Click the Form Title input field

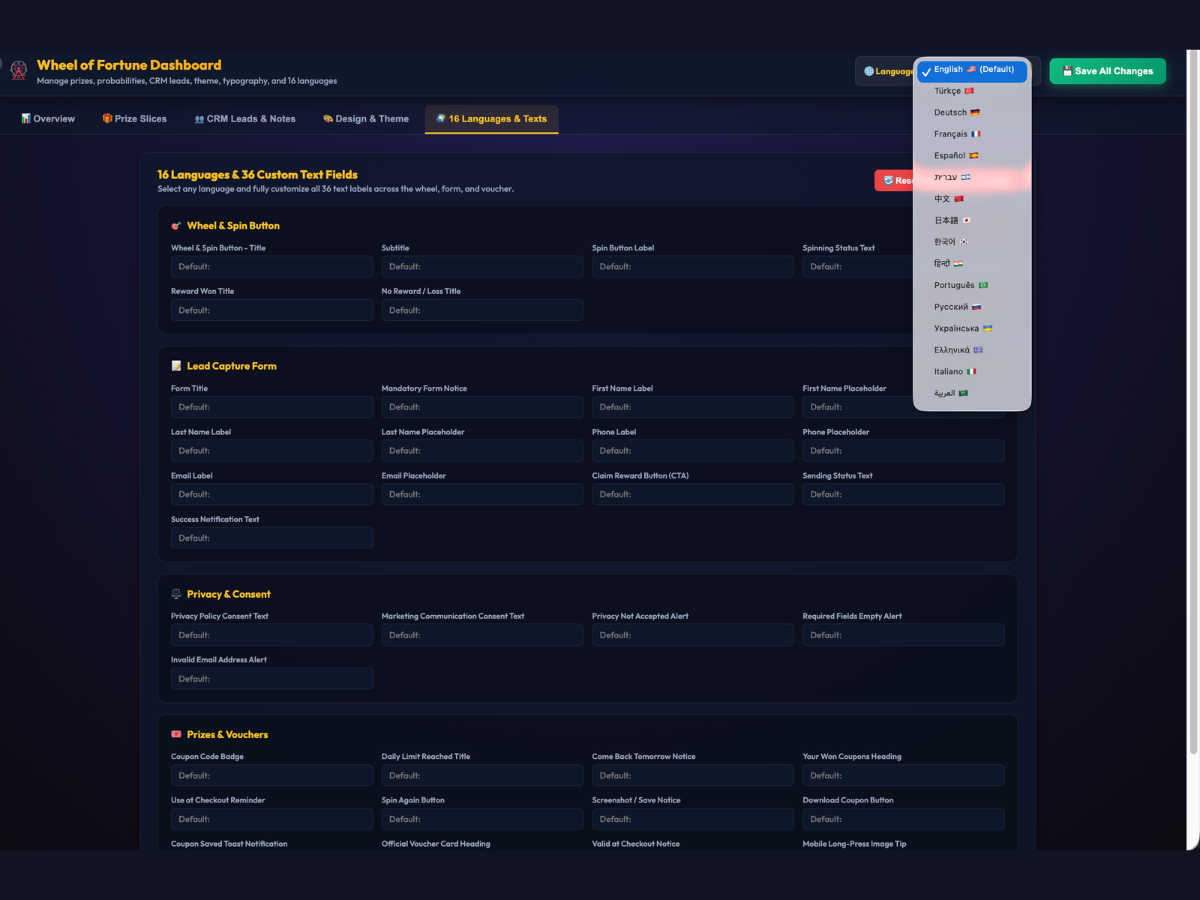coord(272,407)
